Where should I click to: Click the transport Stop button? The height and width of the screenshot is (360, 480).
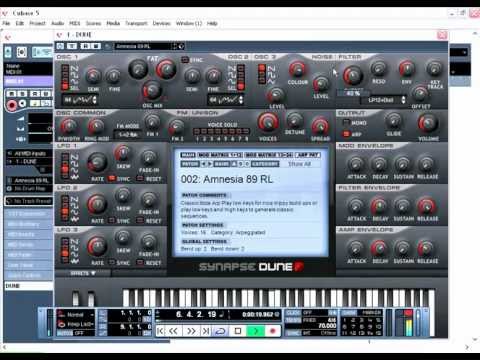point(238,331)
